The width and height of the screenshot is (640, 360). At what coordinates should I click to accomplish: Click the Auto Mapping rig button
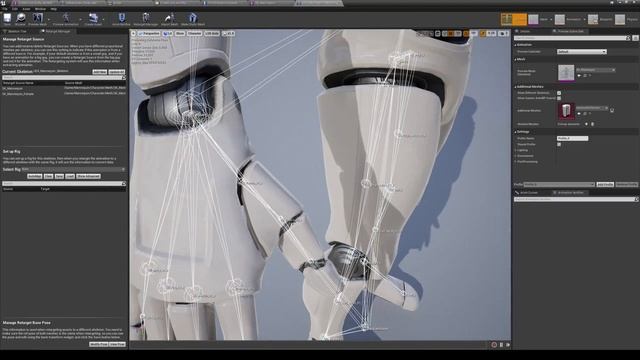tap(34, 176)
